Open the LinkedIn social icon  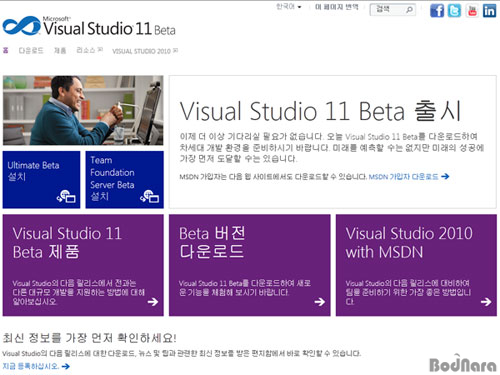tap(489, 10)
